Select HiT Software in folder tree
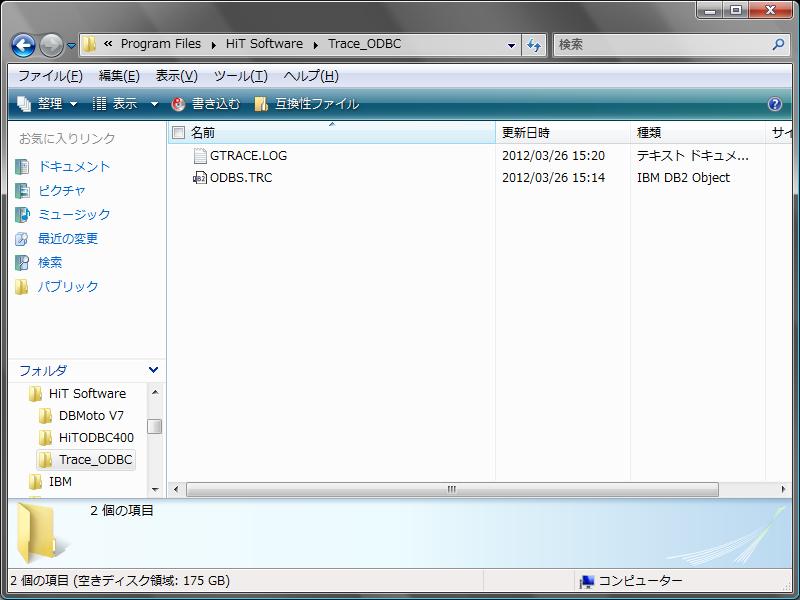The height and width of the screenshot is (600, 800). click(x=87, y=393)
